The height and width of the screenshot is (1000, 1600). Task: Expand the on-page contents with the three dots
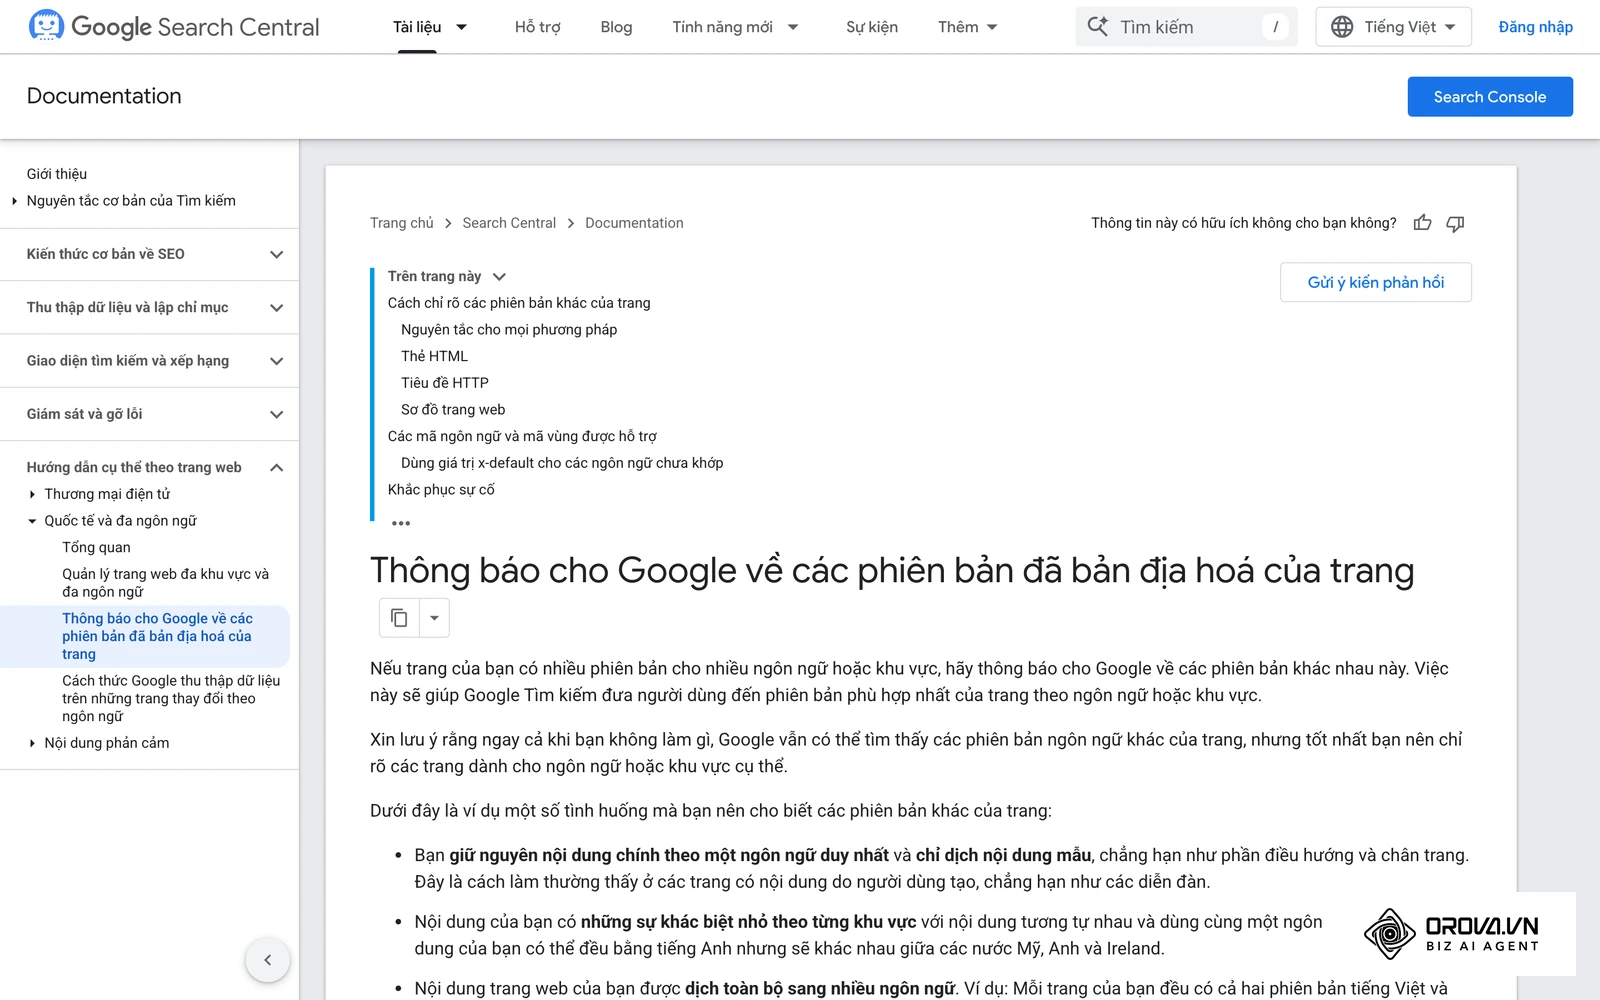click(401, 523)
